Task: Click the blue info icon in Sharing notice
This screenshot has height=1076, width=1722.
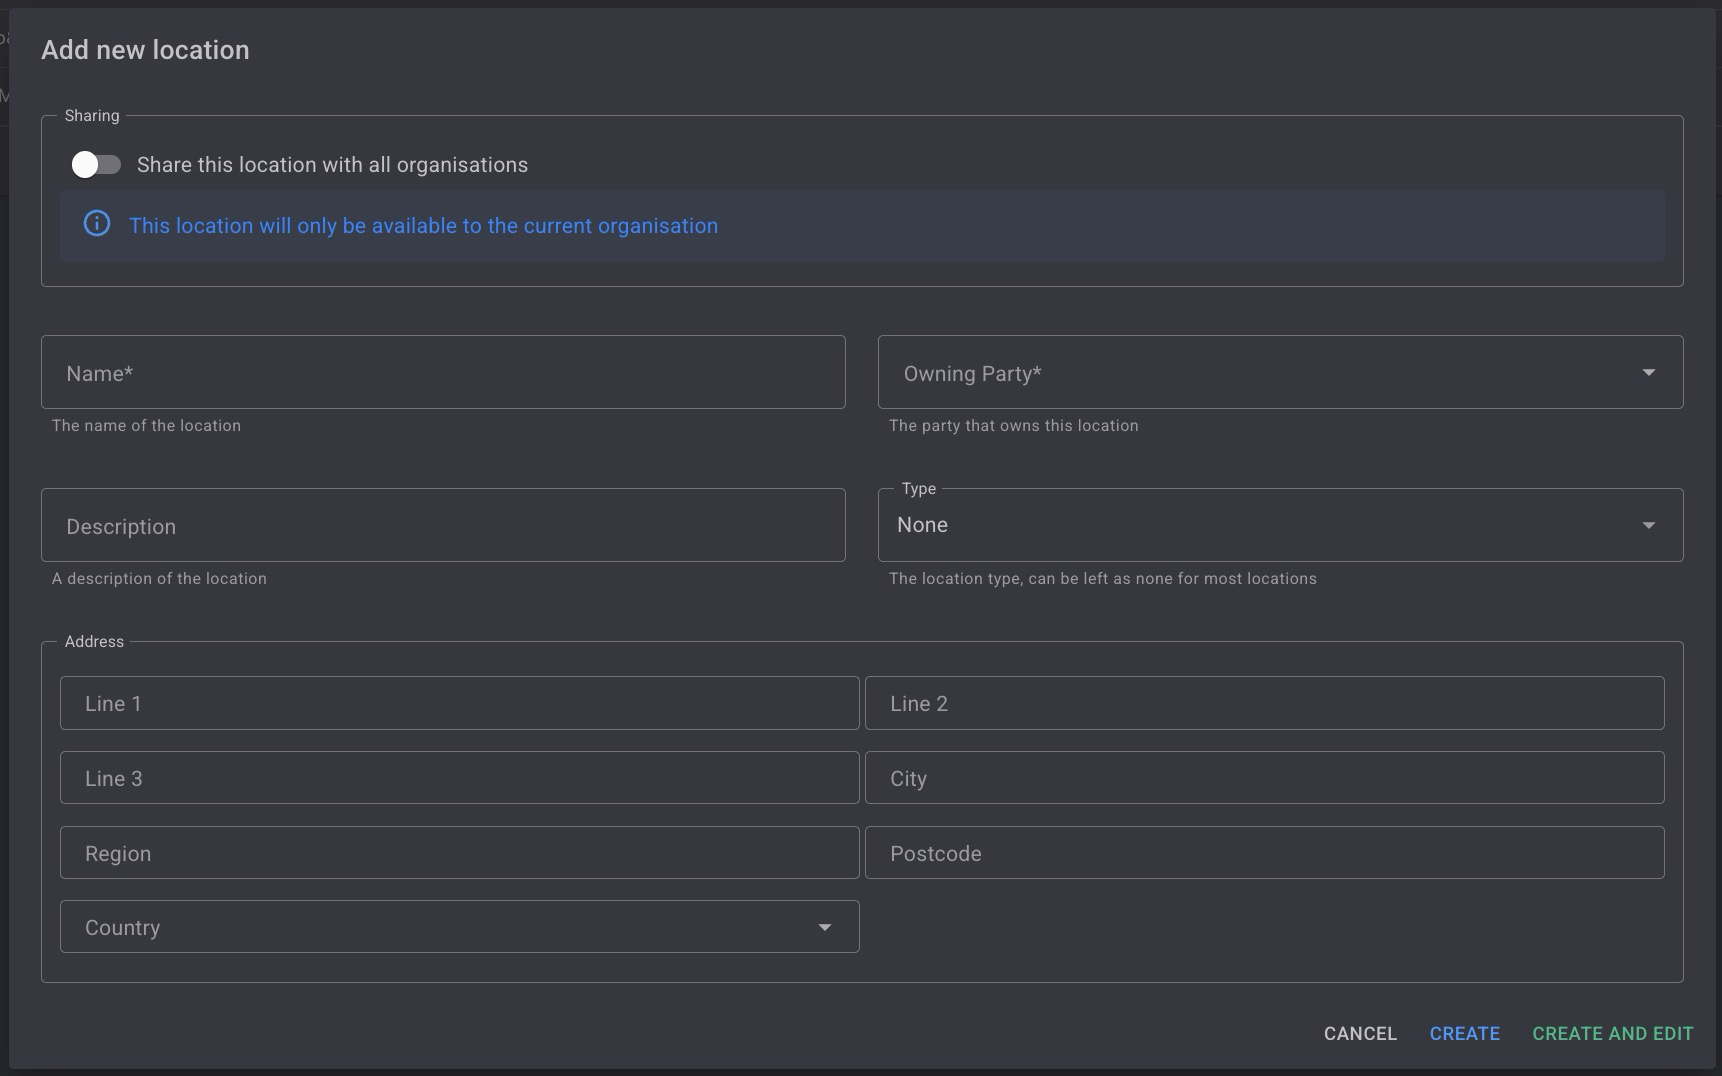Action: coord(97,224)
